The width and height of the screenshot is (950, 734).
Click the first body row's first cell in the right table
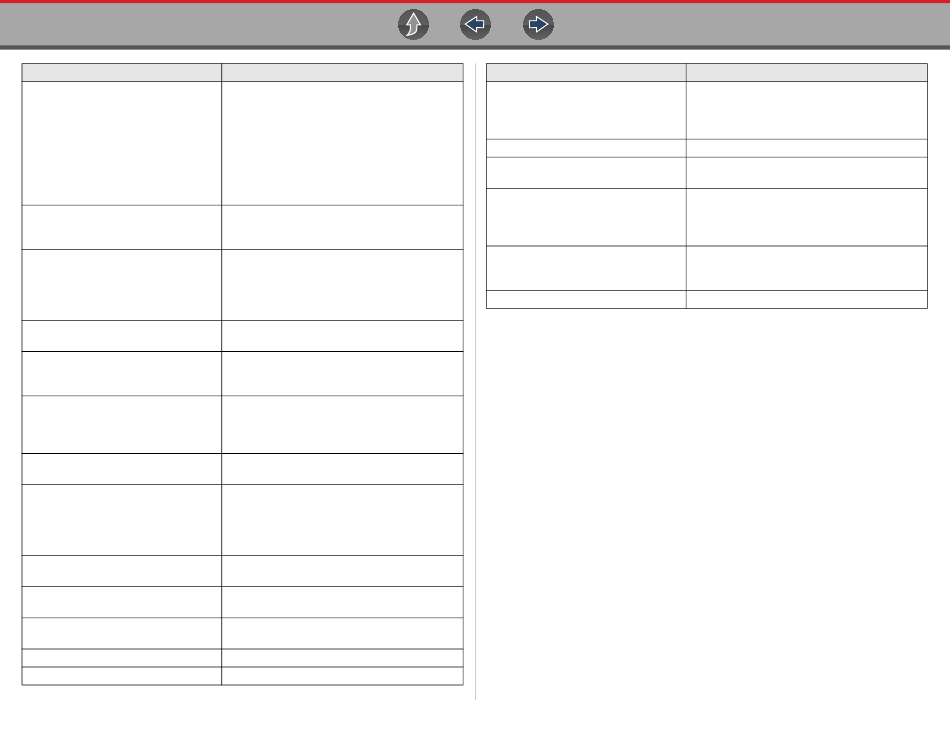(x=586, y=110)
